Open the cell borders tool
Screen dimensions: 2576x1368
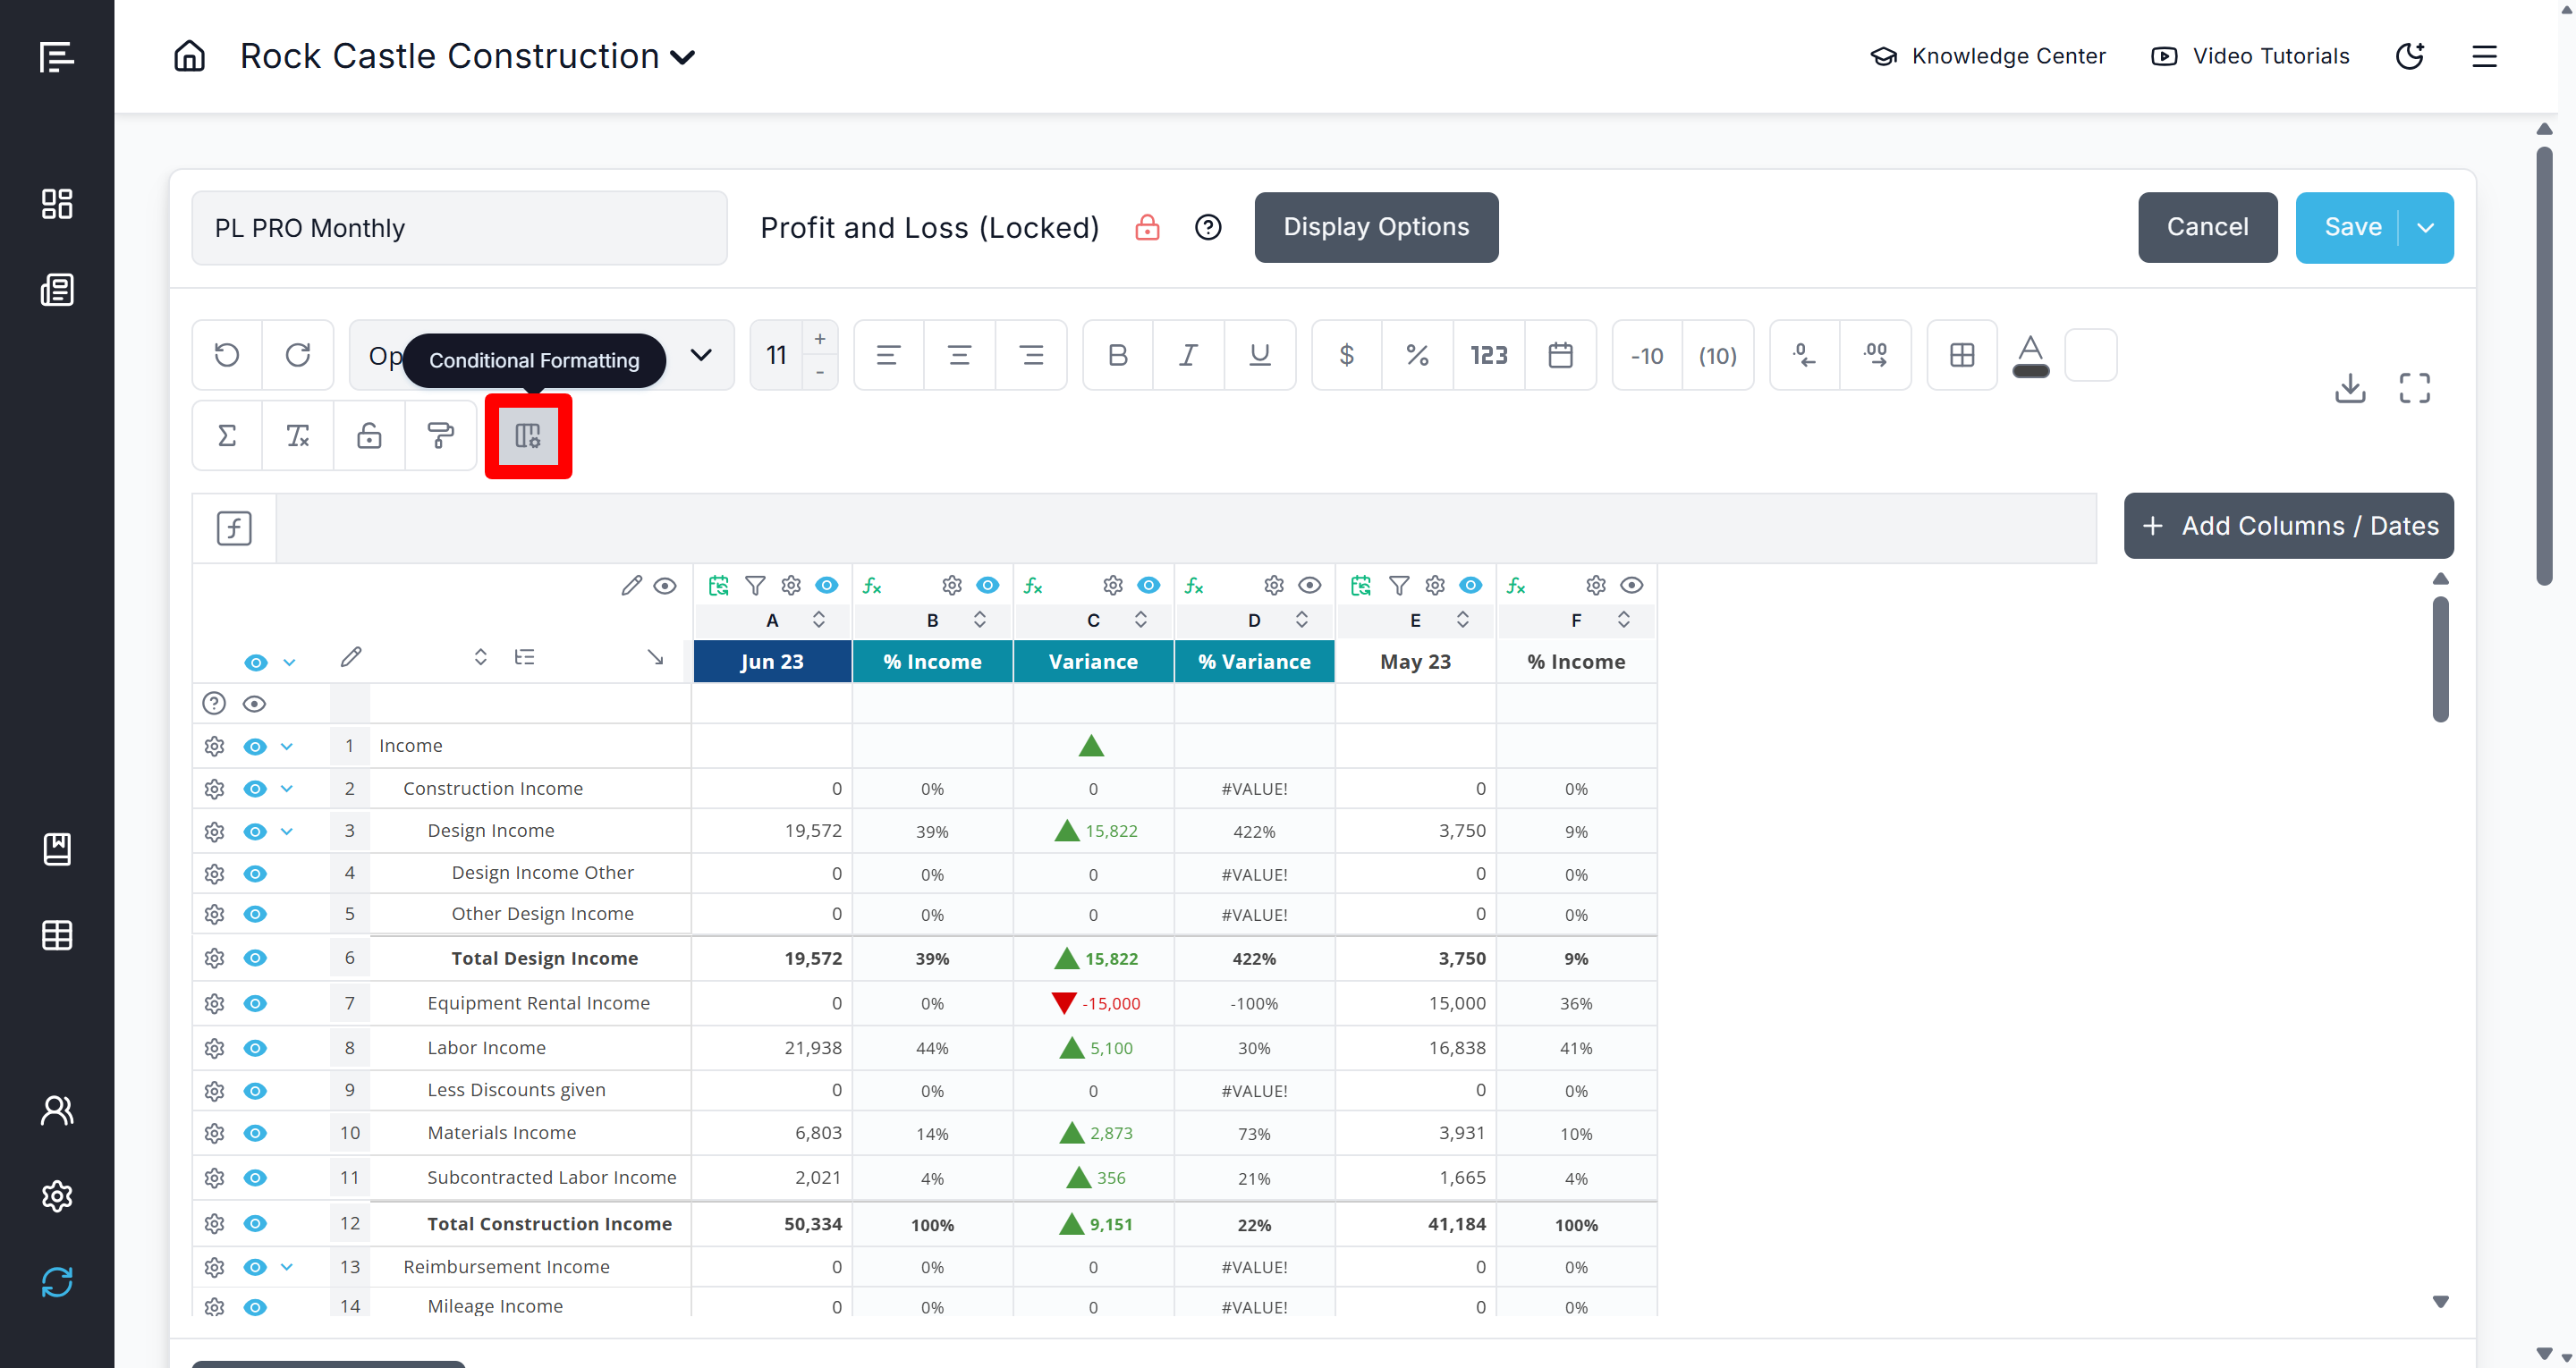click(1961, 355)
